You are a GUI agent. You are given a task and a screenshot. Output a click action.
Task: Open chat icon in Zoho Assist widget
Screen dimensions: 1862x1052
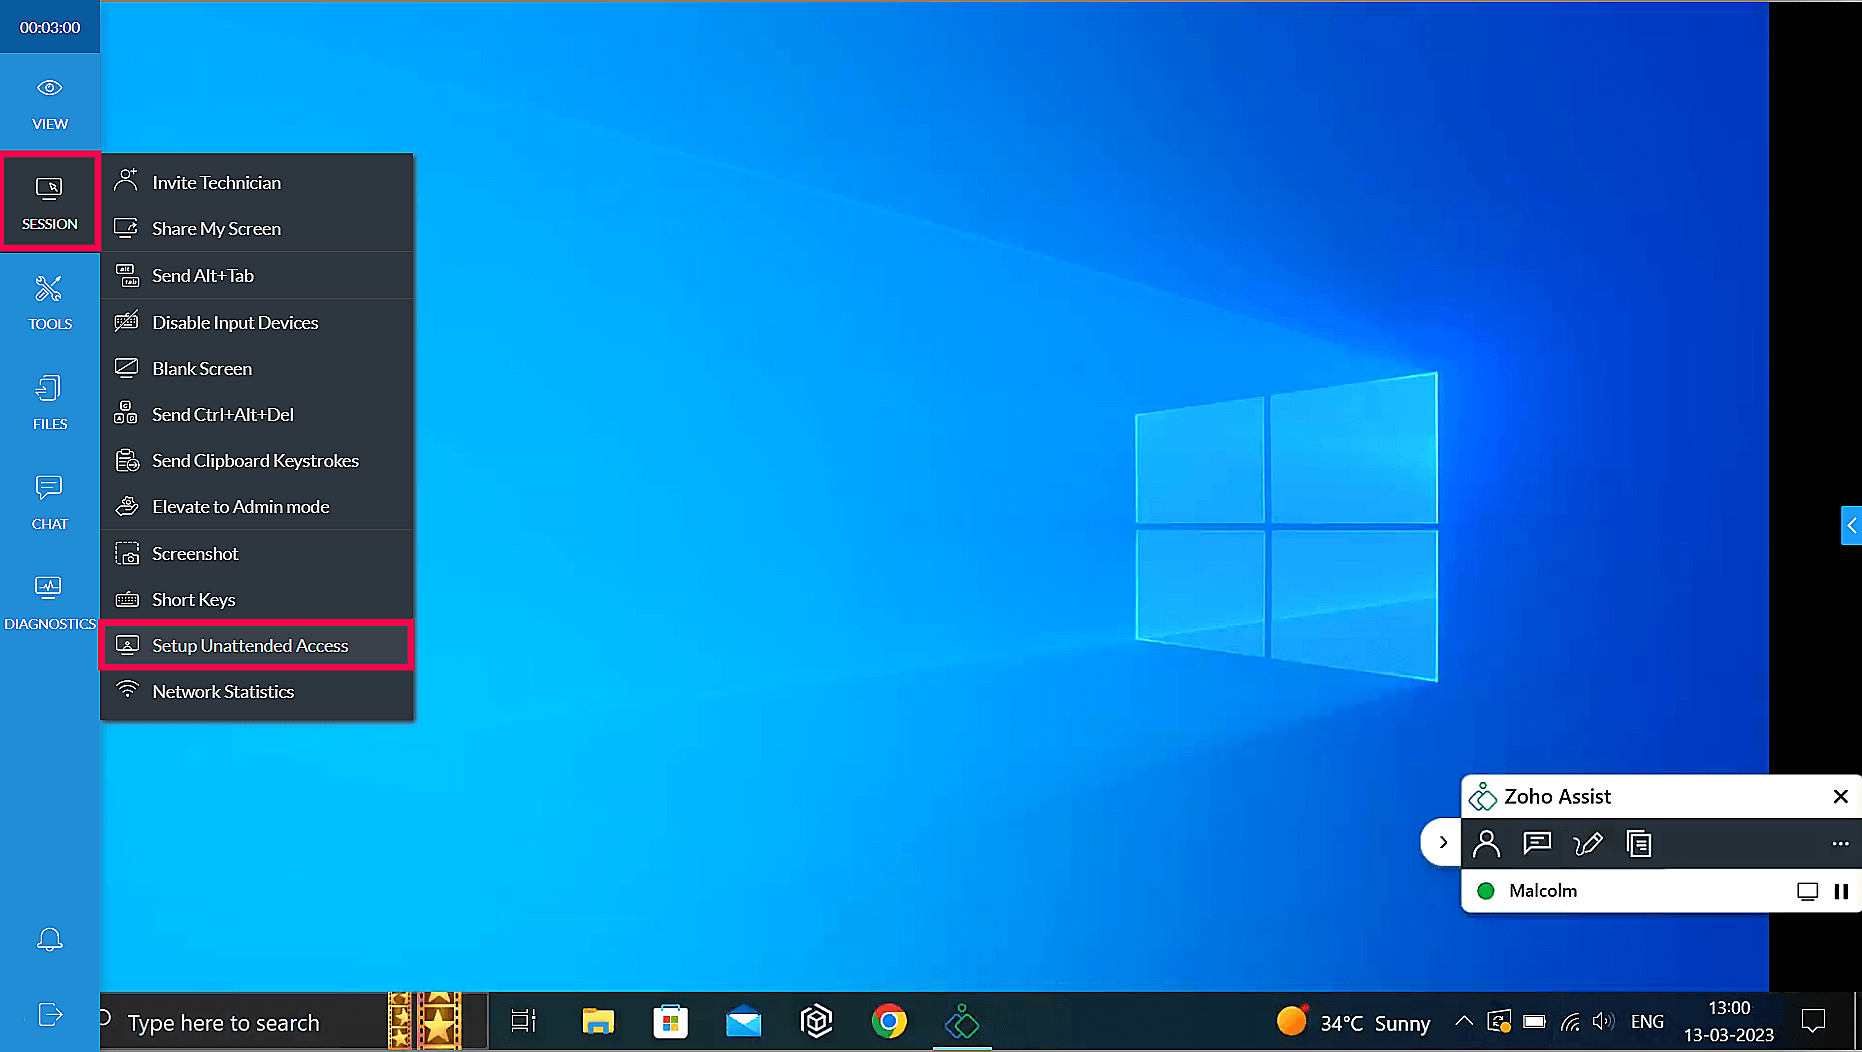point(1536,844)
